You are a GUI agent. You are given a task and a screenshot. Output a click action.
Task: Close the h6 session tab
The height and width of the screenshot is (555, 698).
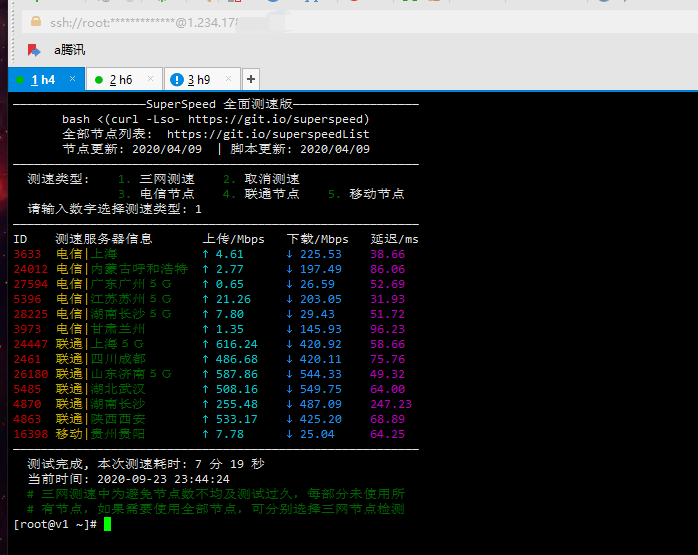pyautogui.click(x=150, y=79)
